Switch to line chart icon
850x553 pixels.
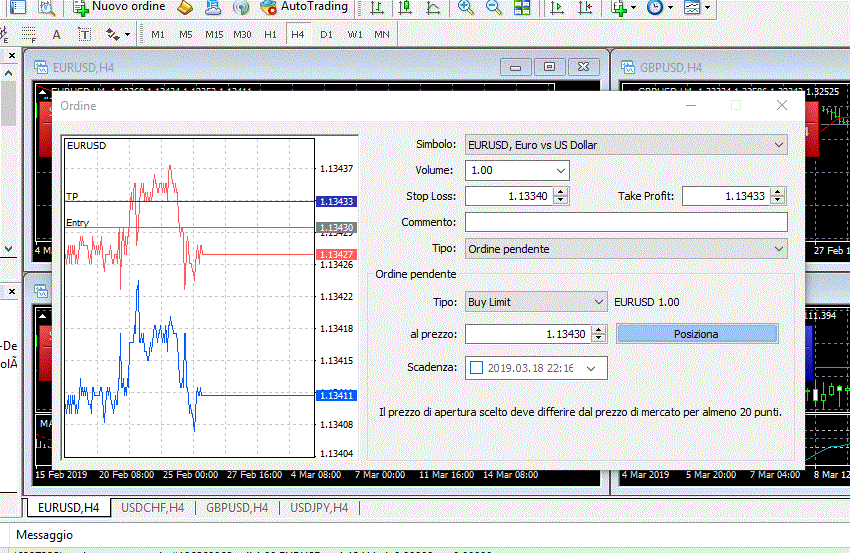(432, 8)
